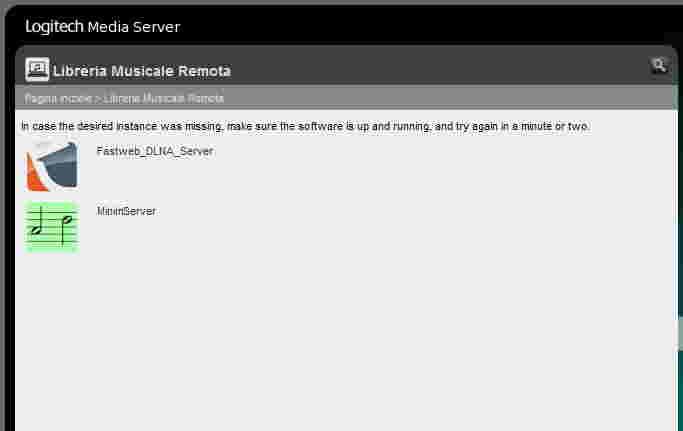The width and height of the screenshot is (683, 431).
Task: Go to Pagina iniziale via breadcrumb
Action: tap(58, 98)
